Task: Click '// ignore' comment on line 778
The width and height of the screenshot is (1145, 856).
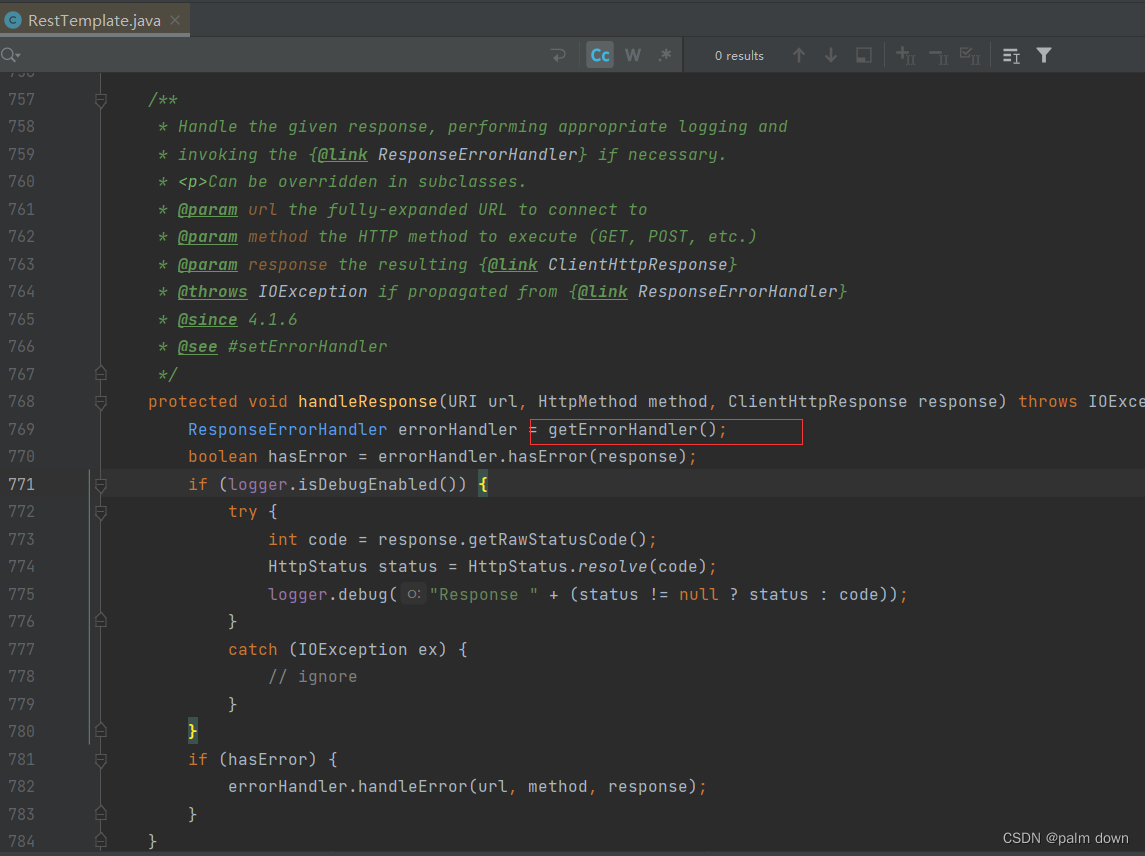Action: point(313,677)
